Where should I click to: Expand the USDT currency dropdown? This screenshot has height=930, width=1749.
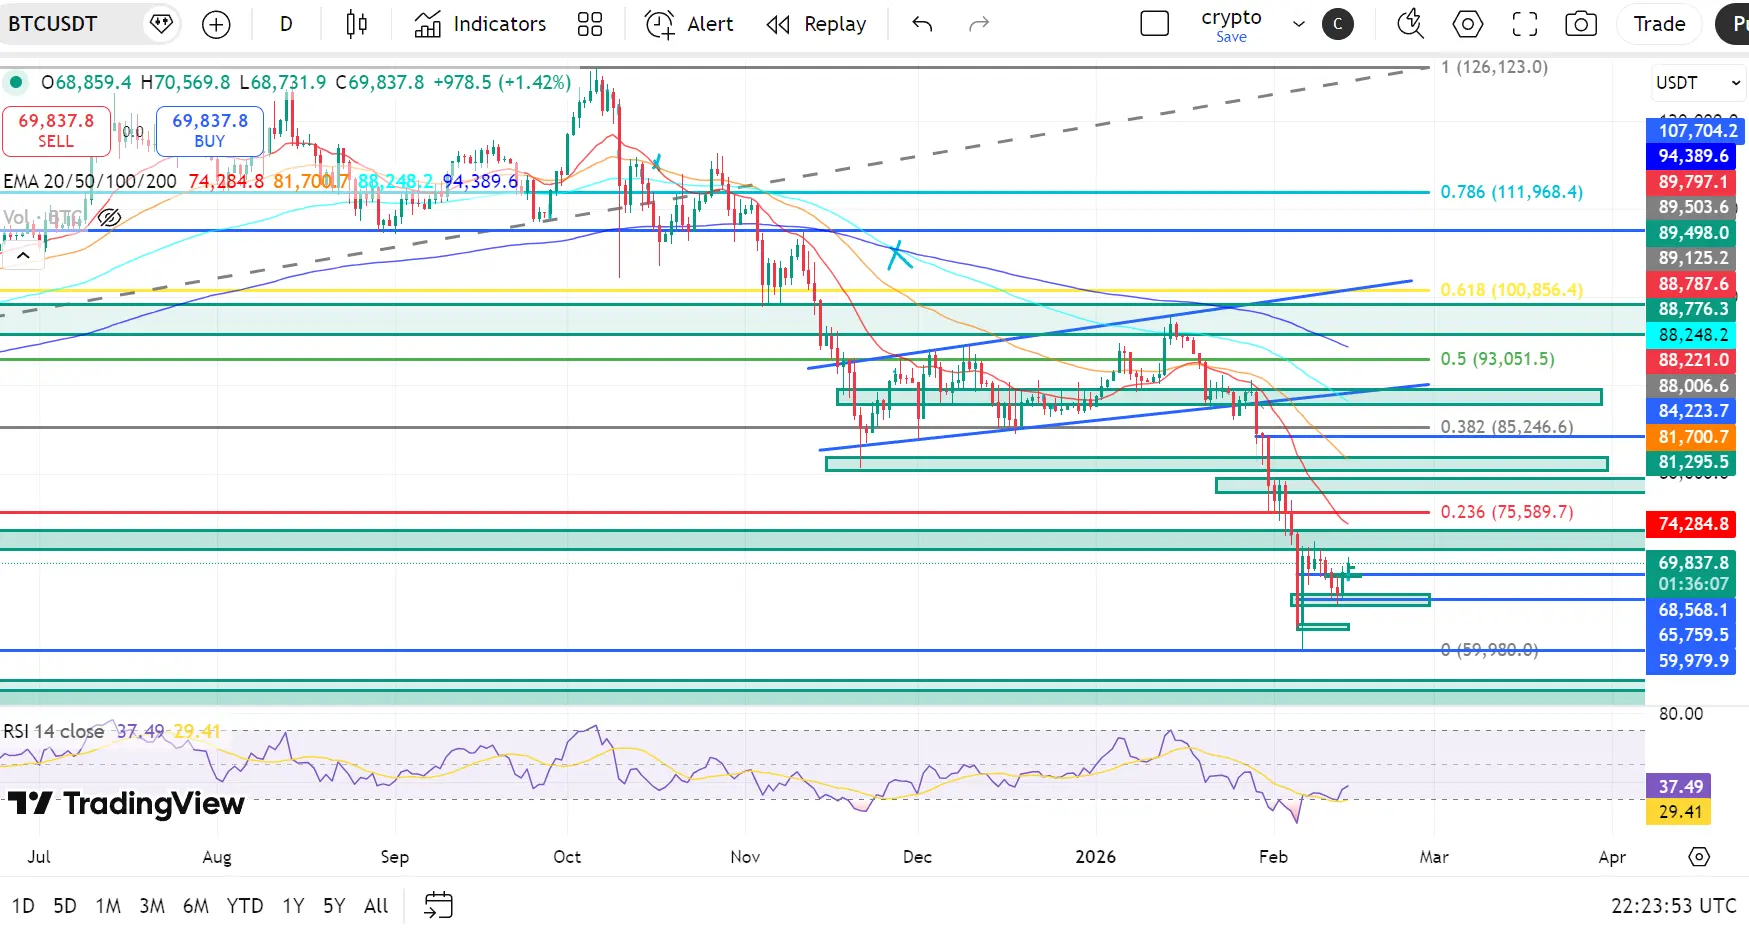1698,83
